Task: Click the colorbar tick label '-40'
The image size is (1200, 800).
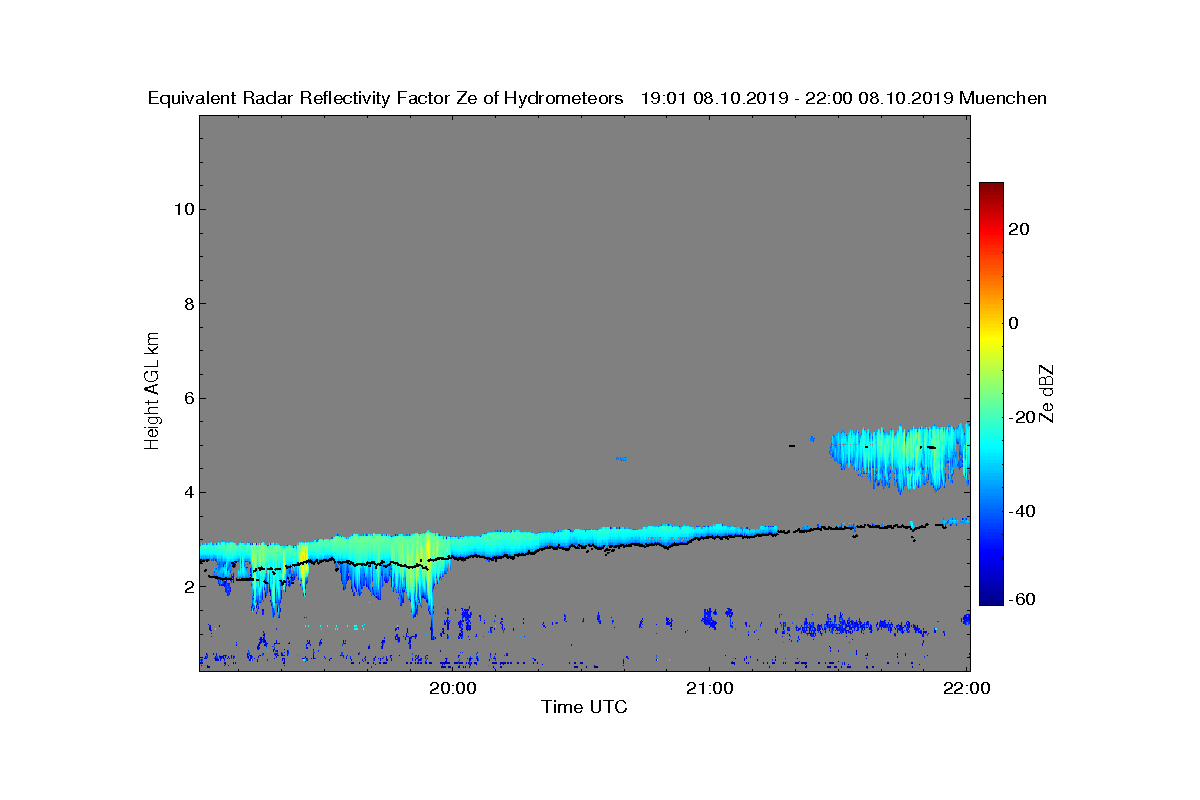Action: 1022,511
